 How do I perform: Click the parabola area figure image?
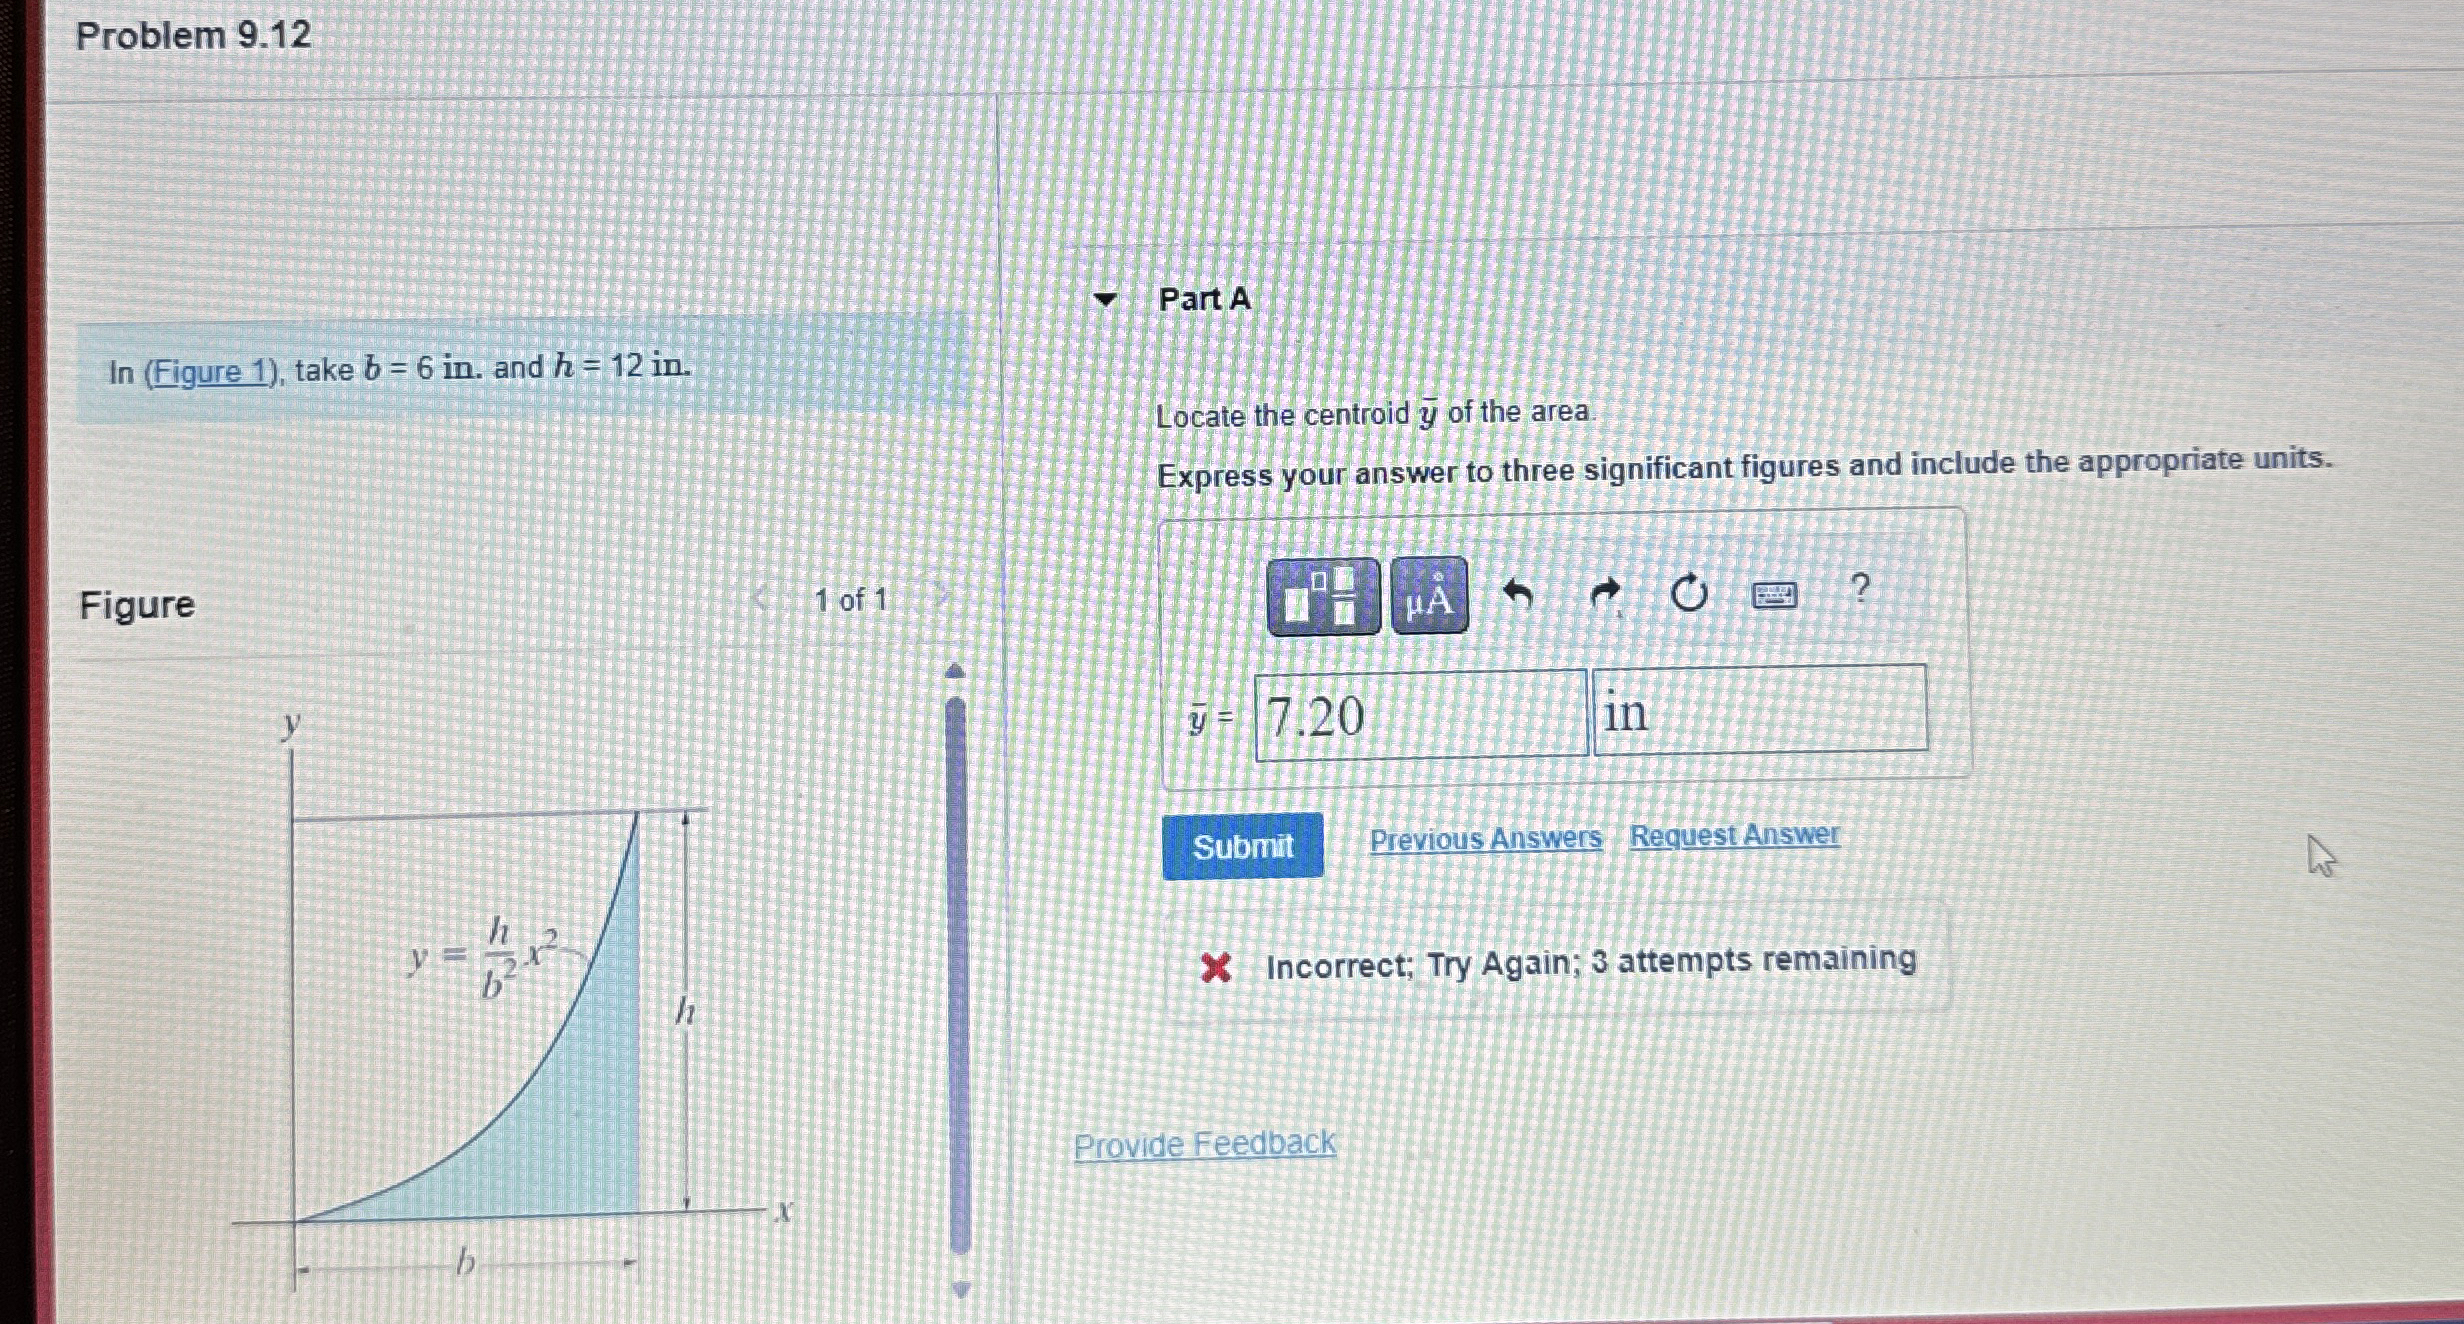point(510,1000)
